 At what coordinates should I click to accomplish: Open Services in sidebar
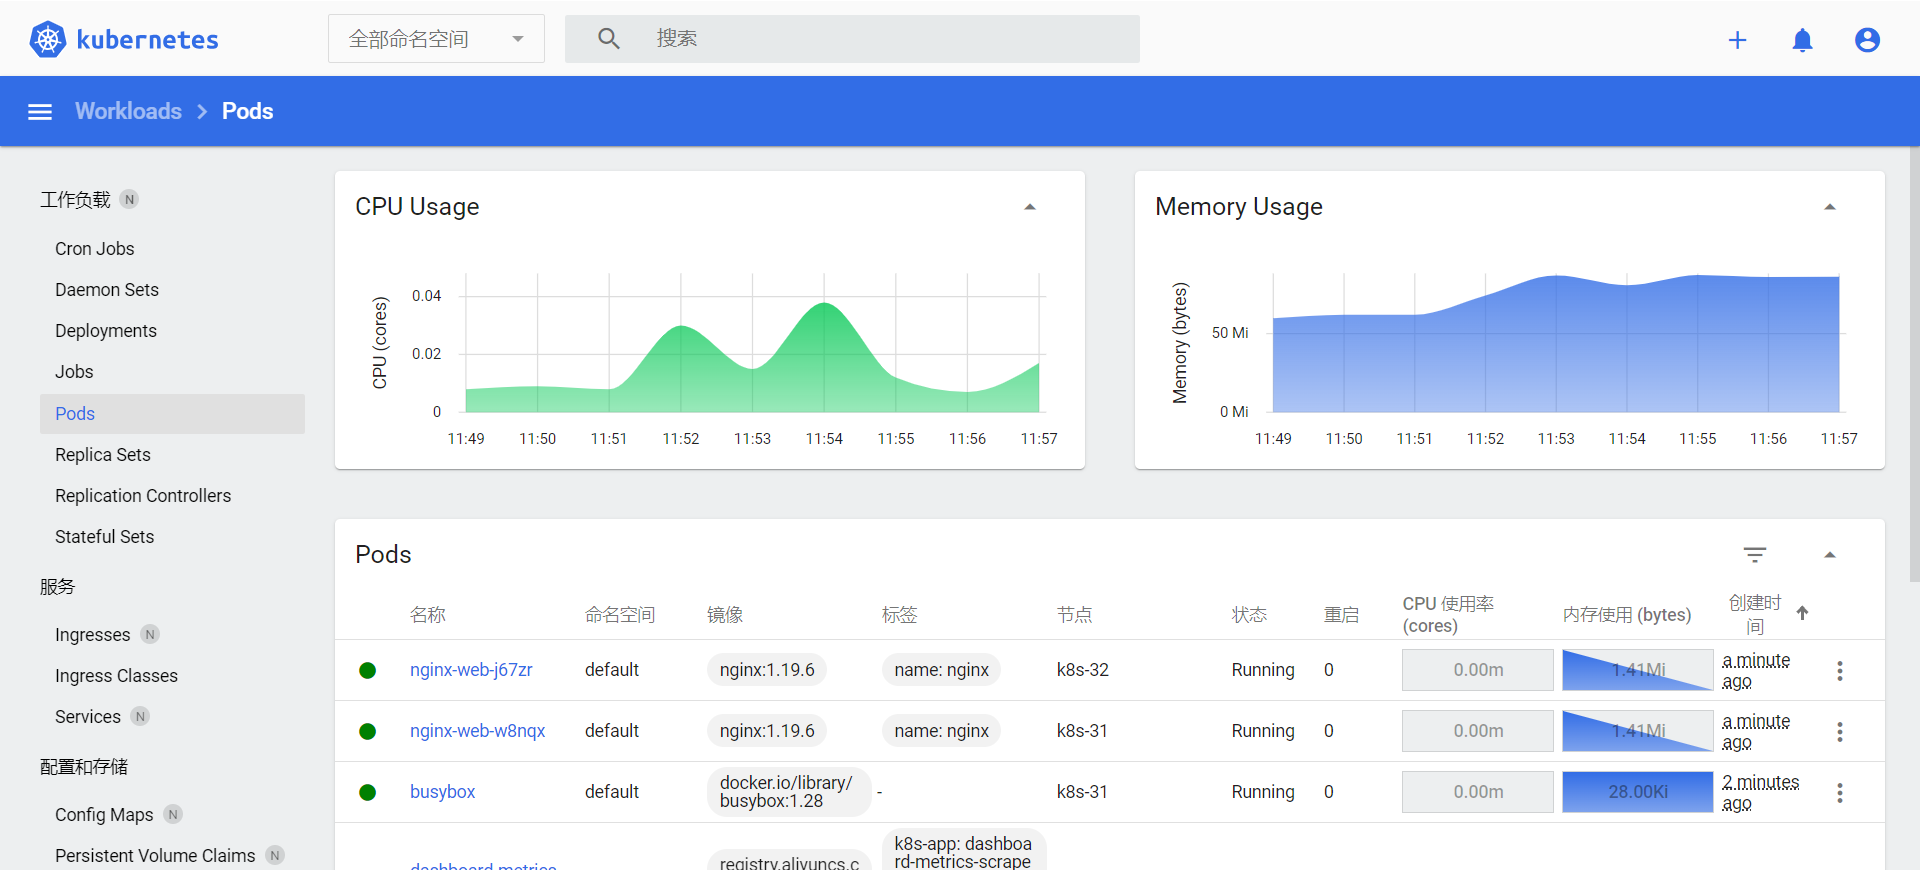click(88, 717)
